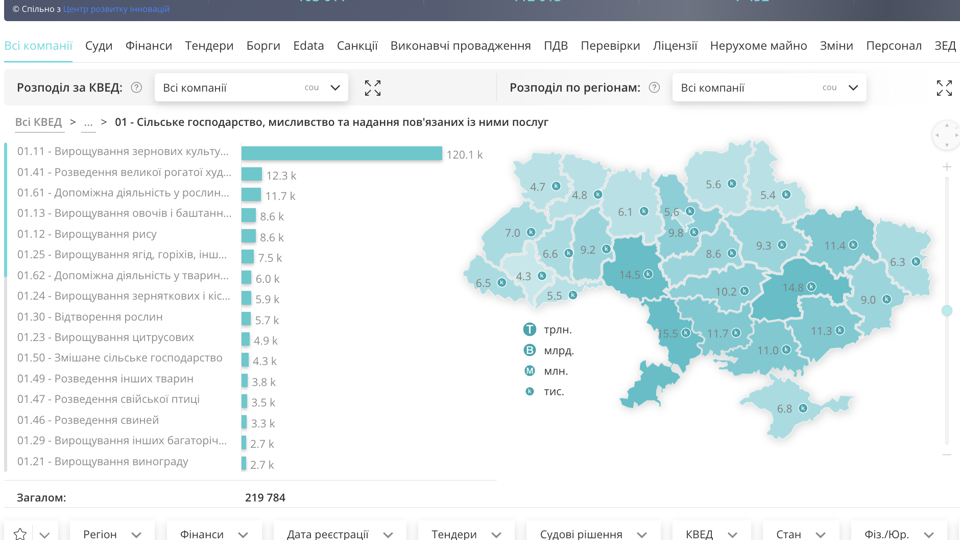Viewport: 960px width, 540px height.
Task: Click the 120.1 k bar for 01.11
Action: click(342, 153)
